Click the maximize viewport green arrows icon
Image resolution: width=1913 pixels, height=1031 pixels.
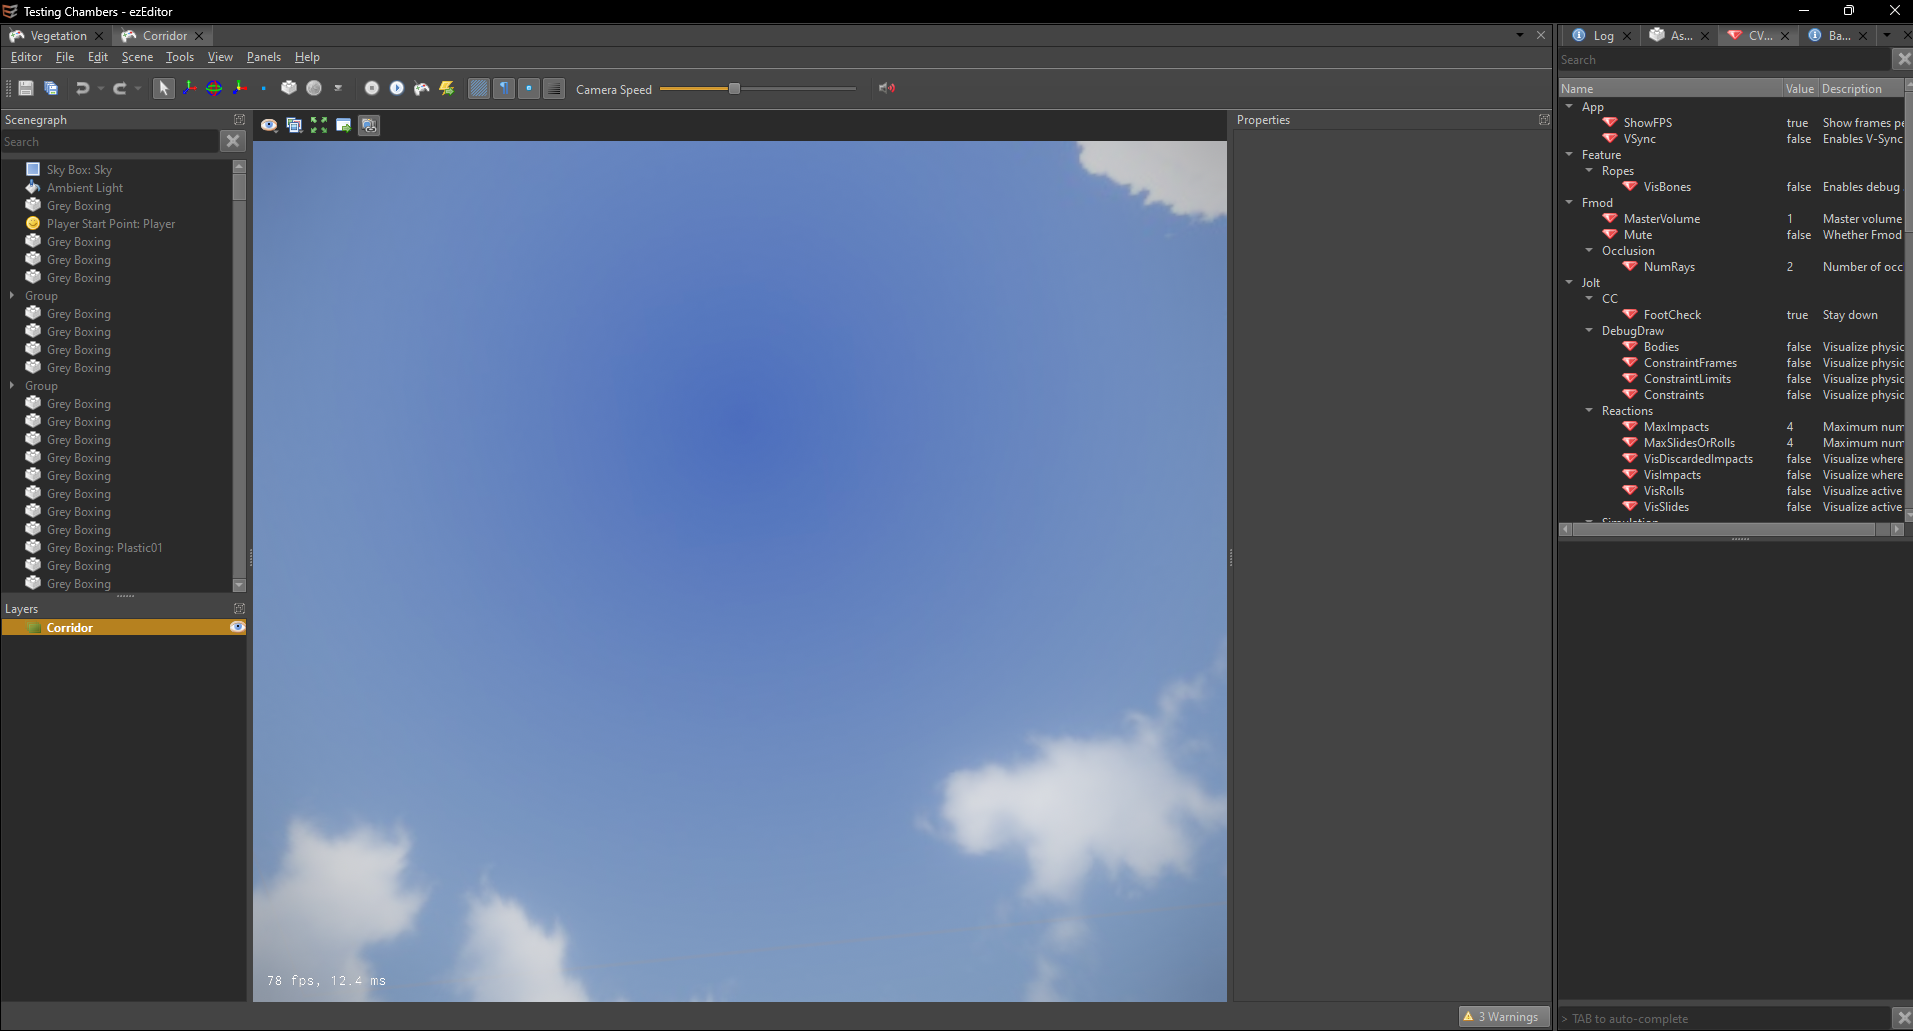(318, 125)
